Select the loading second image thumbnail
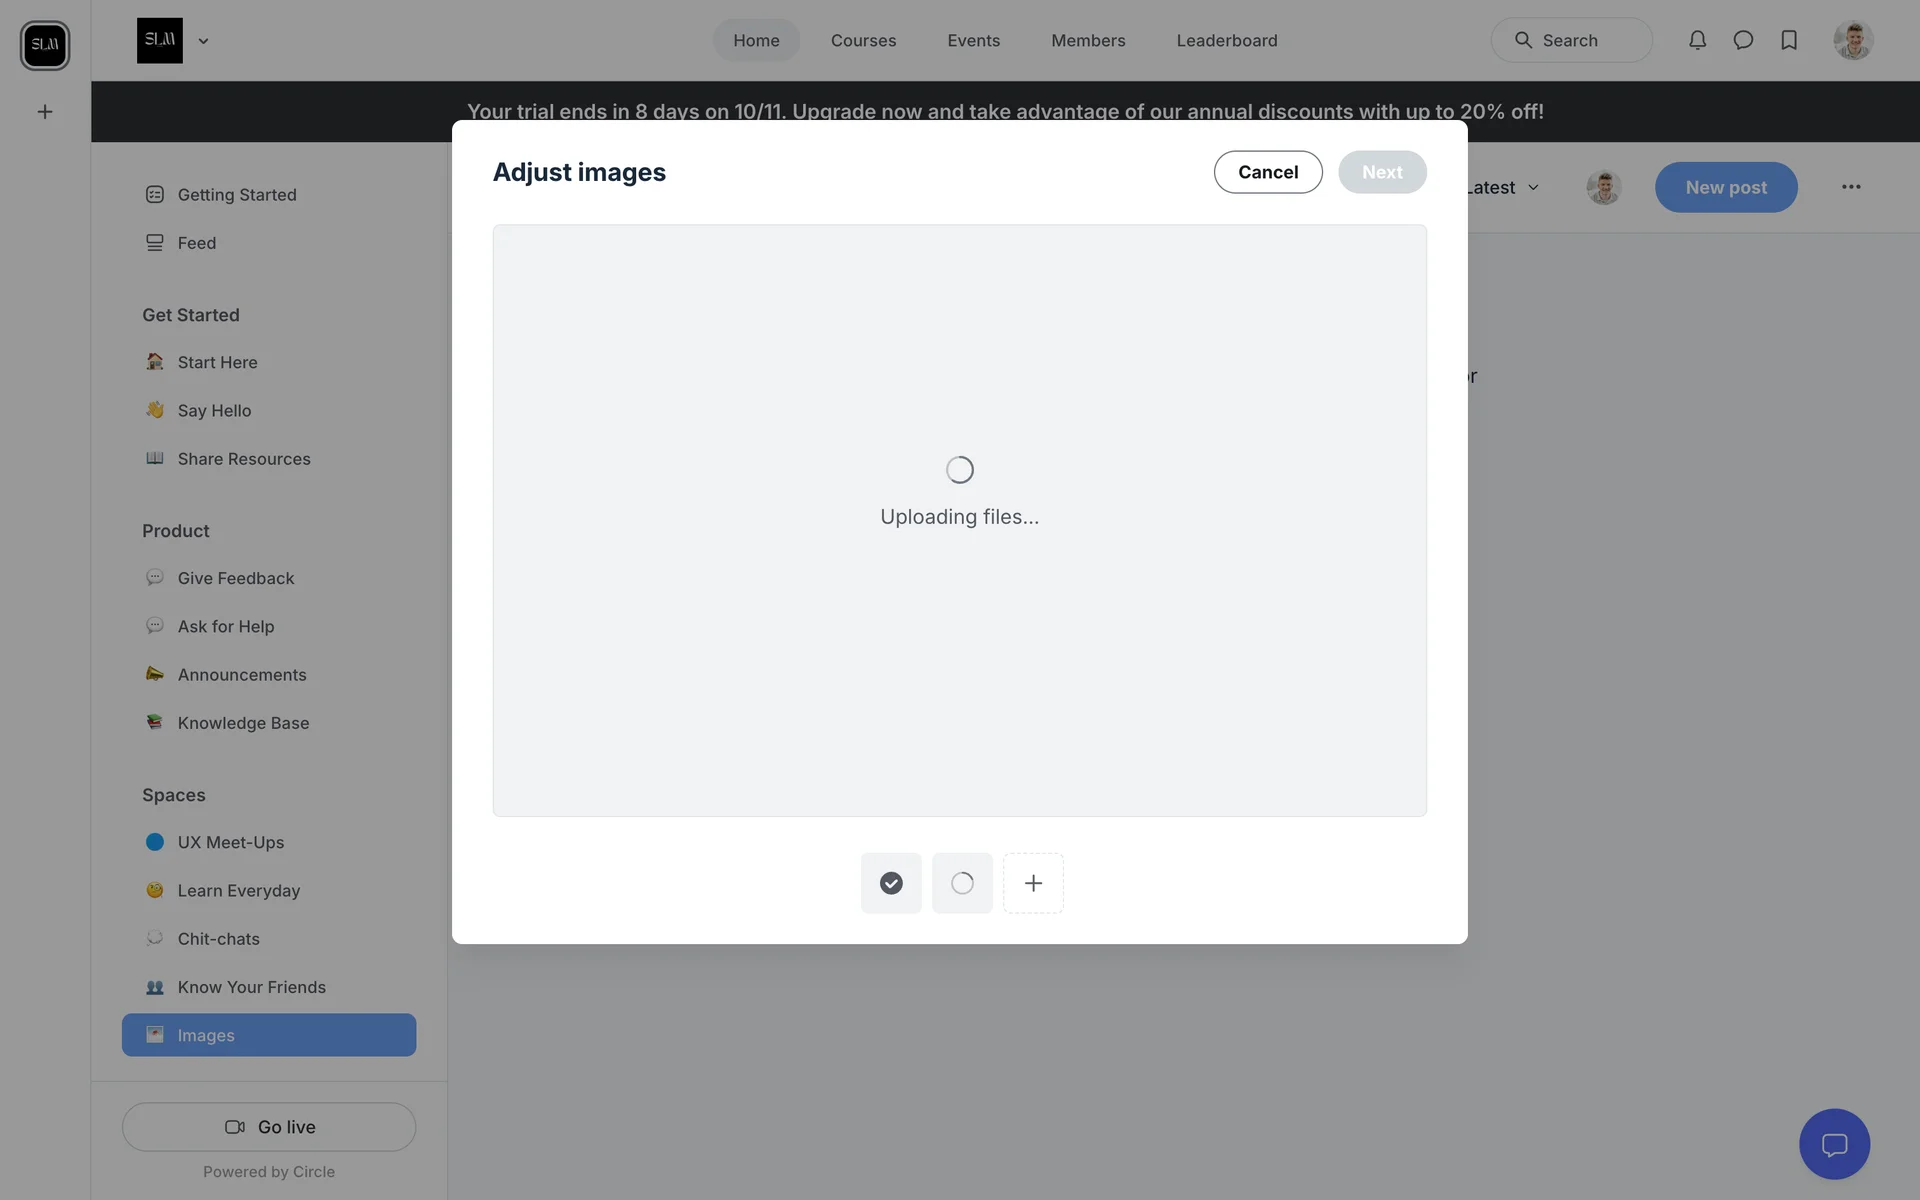This screenshot has width=1920, height=1200. [962, 883]
